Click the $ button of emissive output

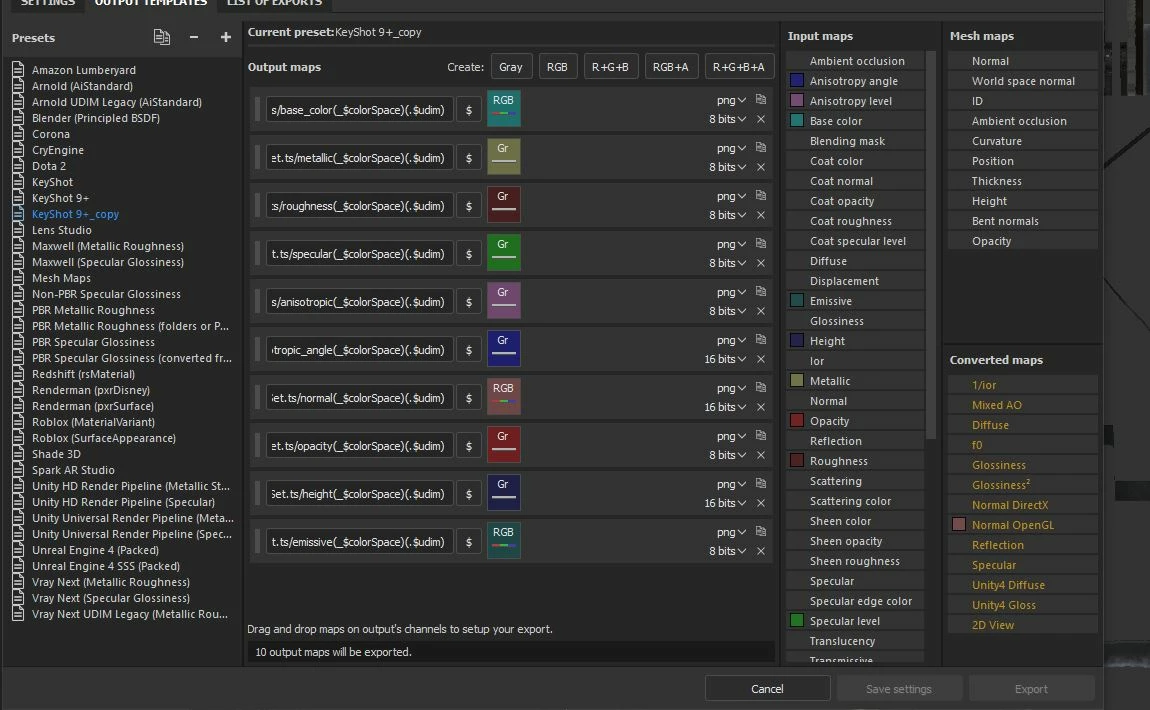point(469,542)
